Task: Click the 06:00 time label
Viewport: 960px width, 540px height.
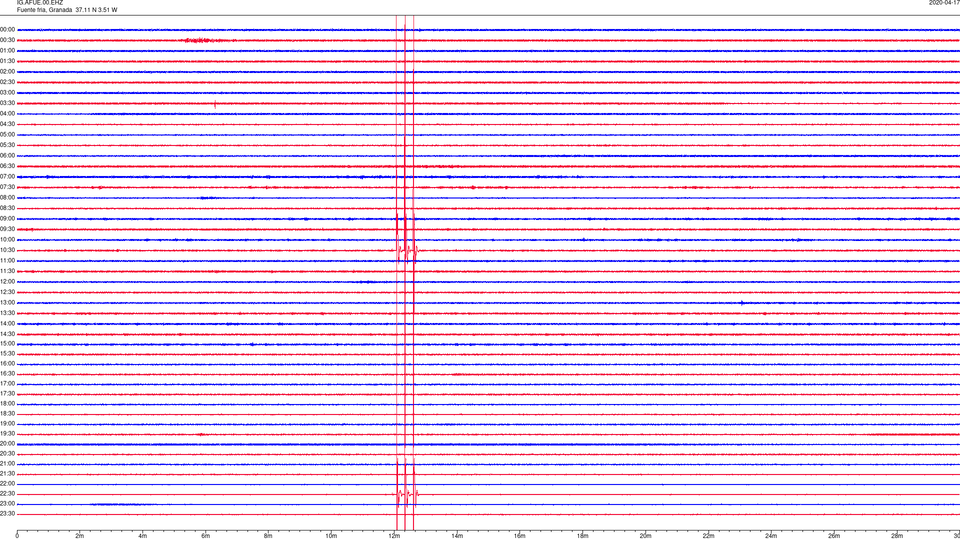Action: coord(8,156)
